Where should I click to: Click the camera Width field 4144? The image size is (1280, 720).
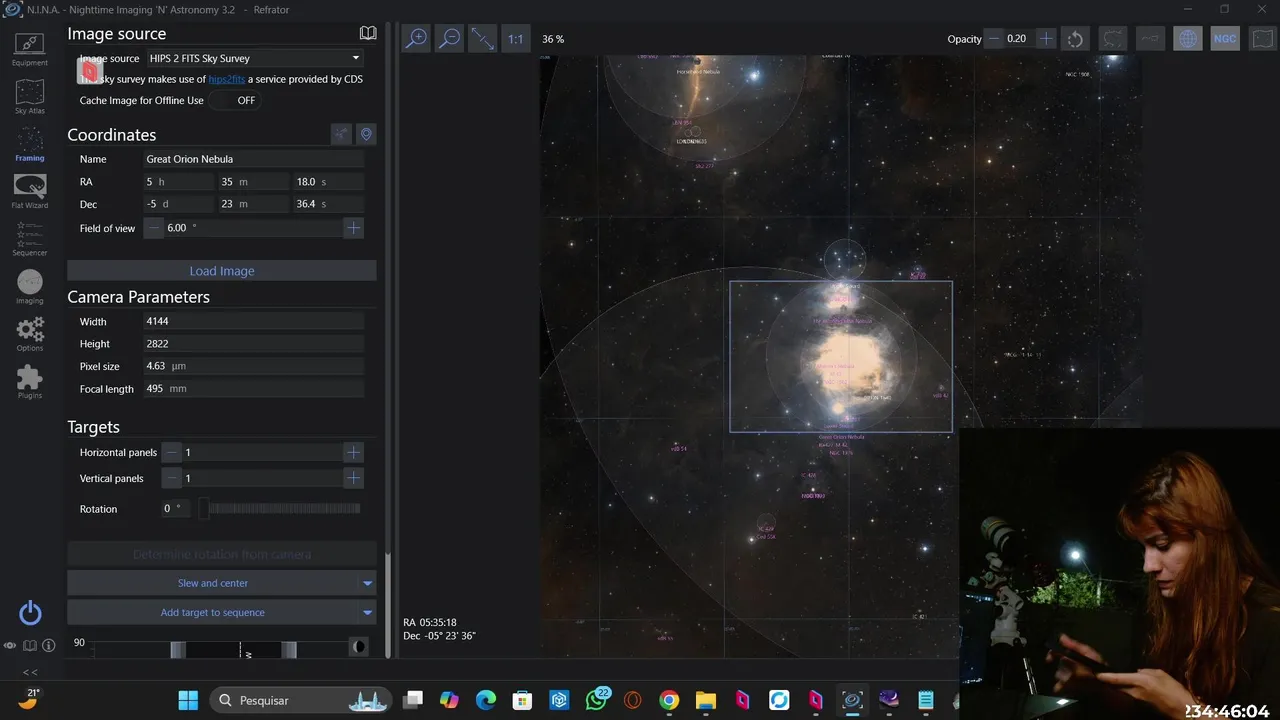click(x=254, y=322)
